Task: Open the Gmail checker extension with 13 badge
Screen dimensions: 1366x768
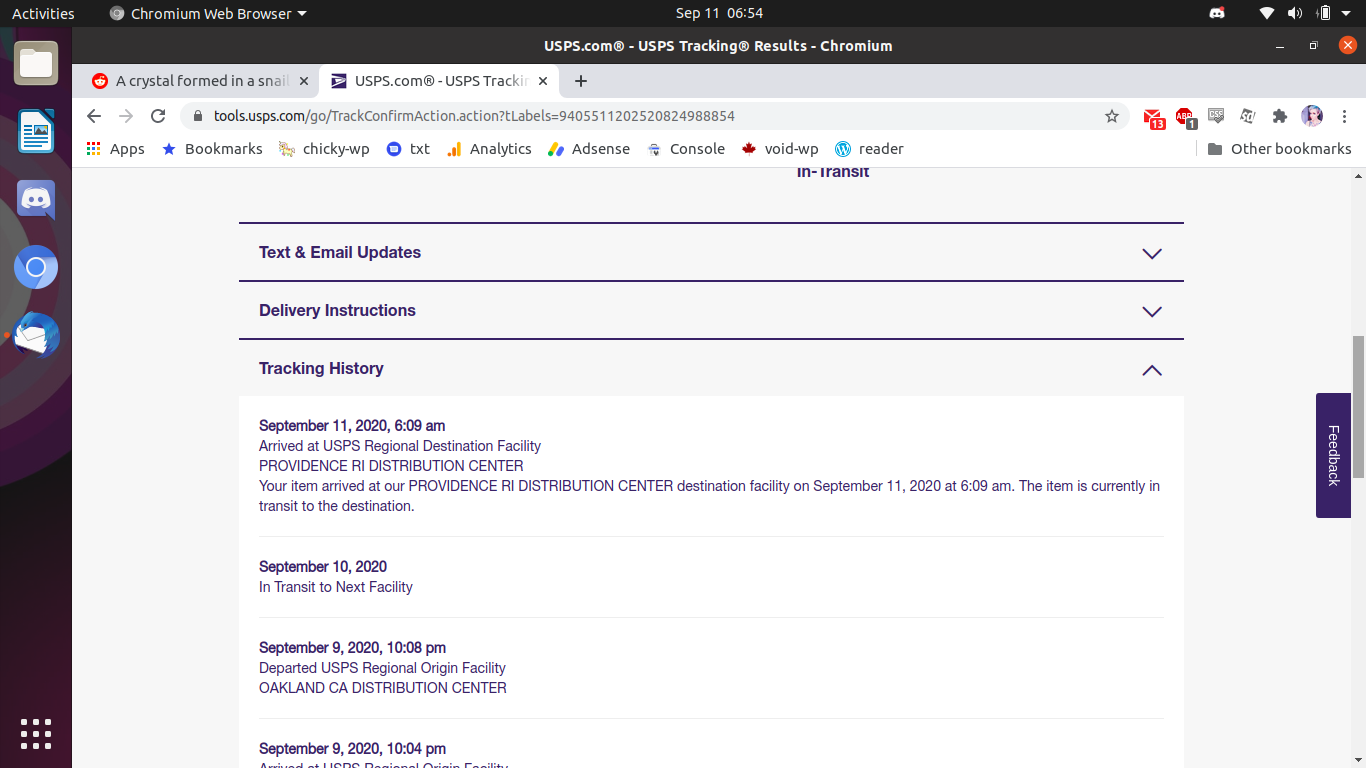Action: [x=1154, y=118]
